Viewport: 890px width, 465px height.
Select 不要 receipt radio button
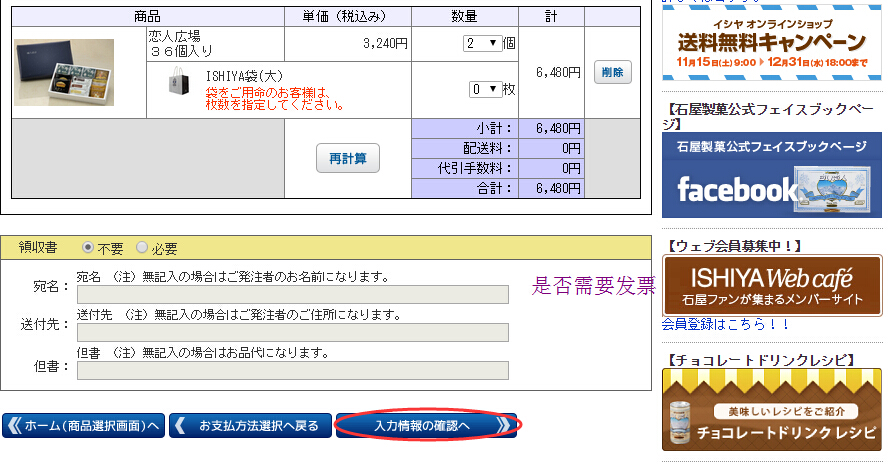[88, 248]
